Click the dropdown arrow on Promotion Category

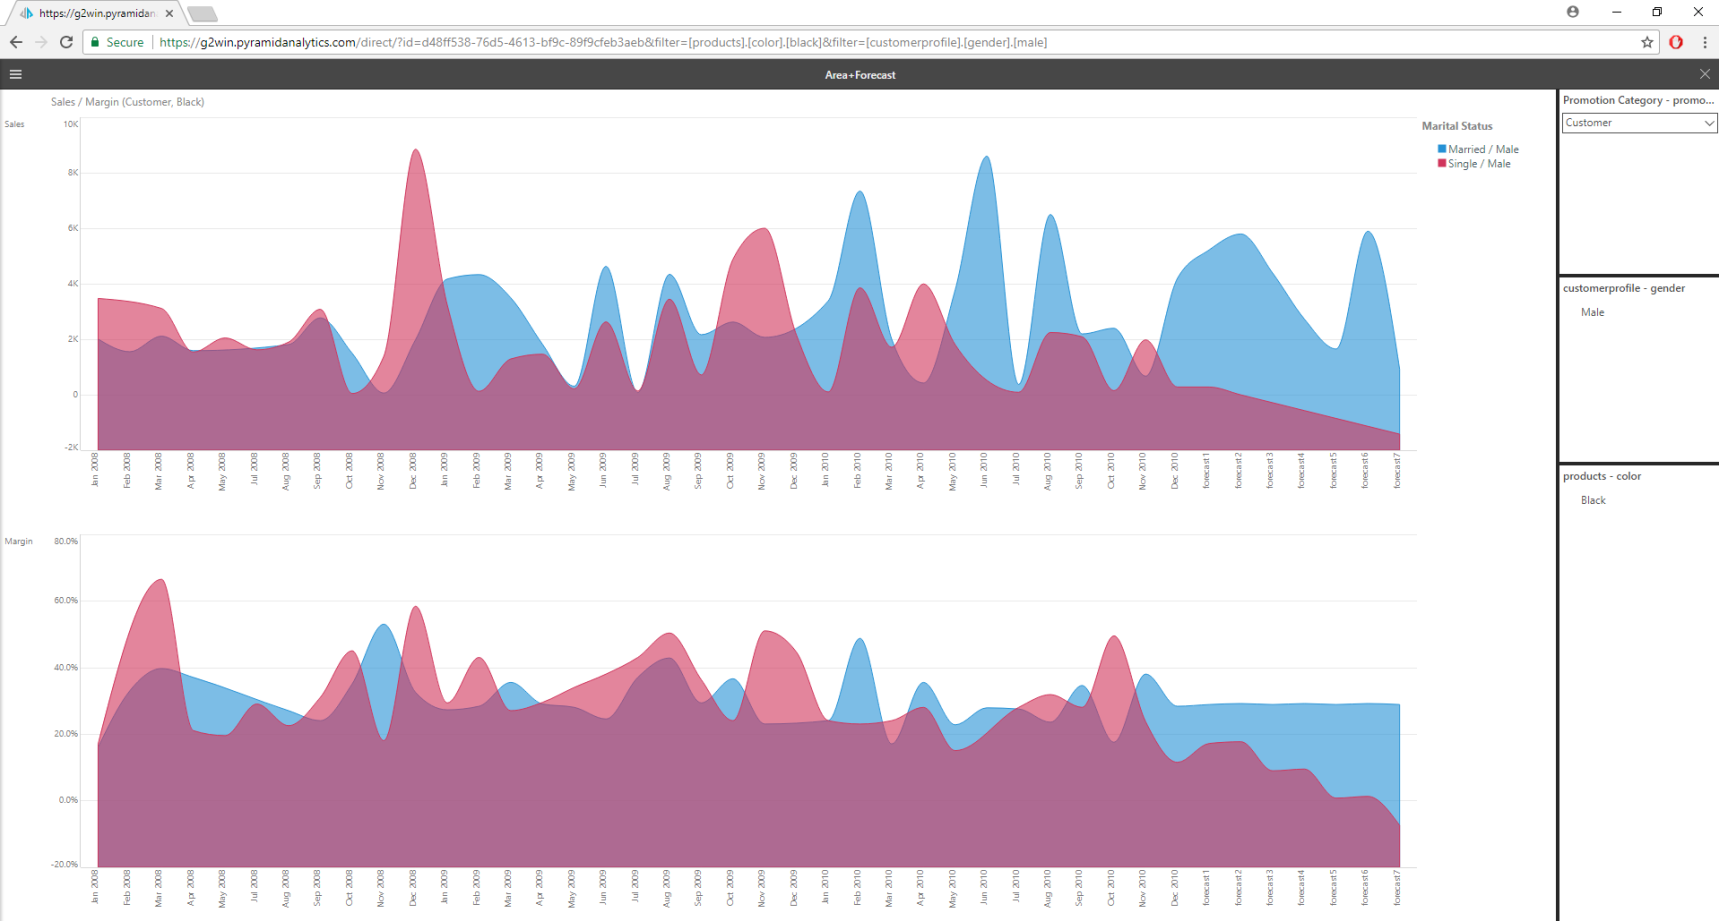1708,123
